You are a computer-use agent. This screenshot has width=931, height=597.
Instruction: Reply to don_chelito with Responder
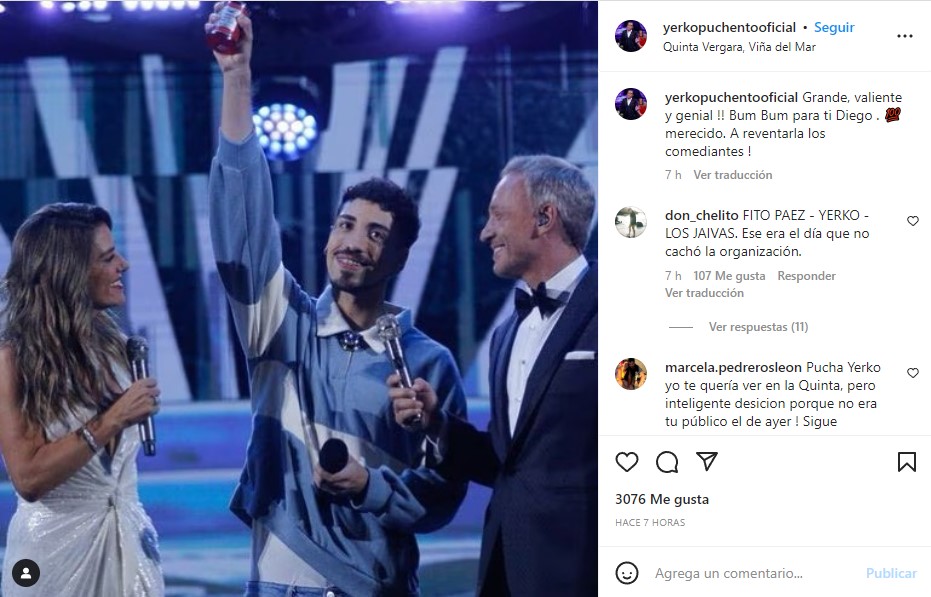806,276
